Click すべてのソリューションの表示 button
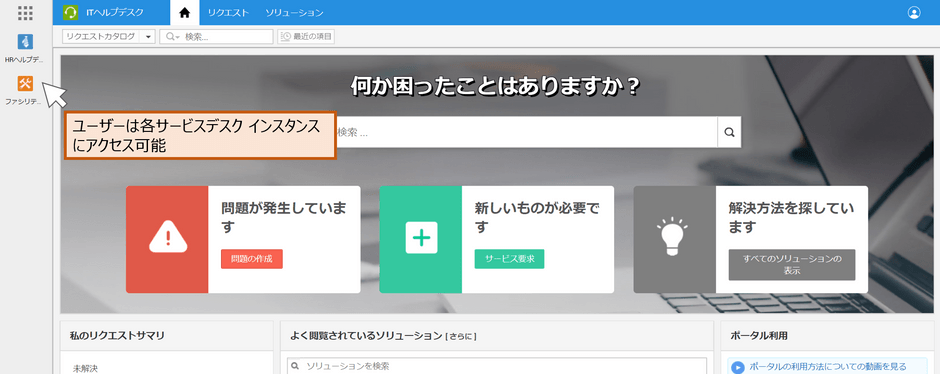 click(792, 264)
